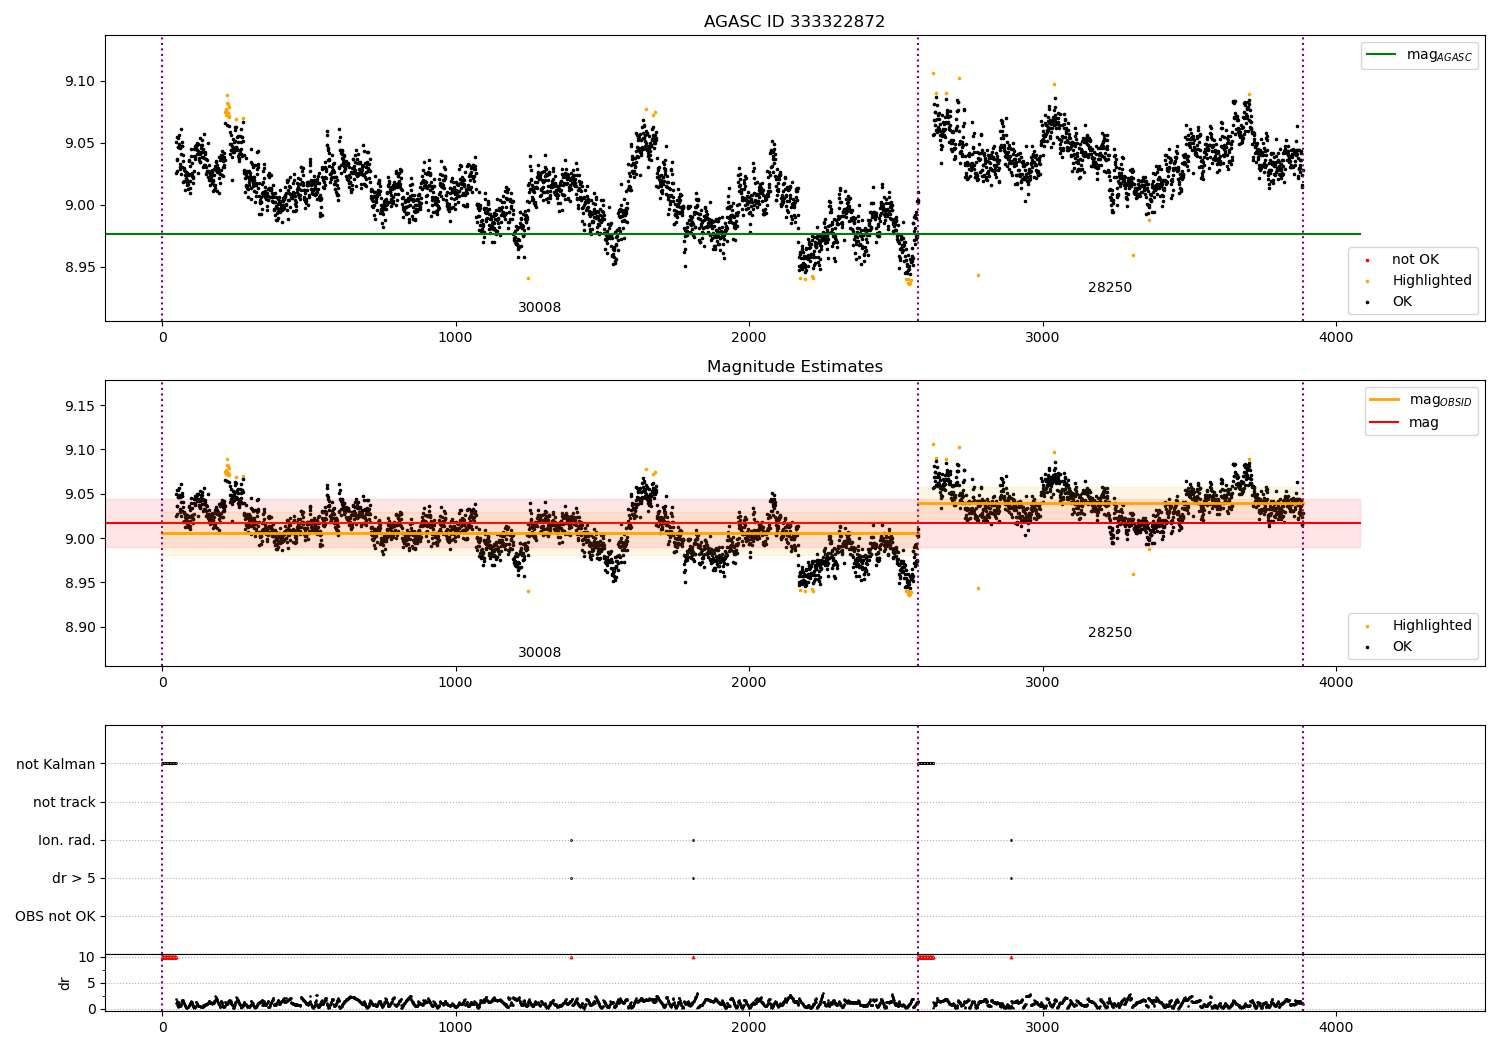
Task: Click the 9.00 y-tick in top plot
Action: (78, 205)
